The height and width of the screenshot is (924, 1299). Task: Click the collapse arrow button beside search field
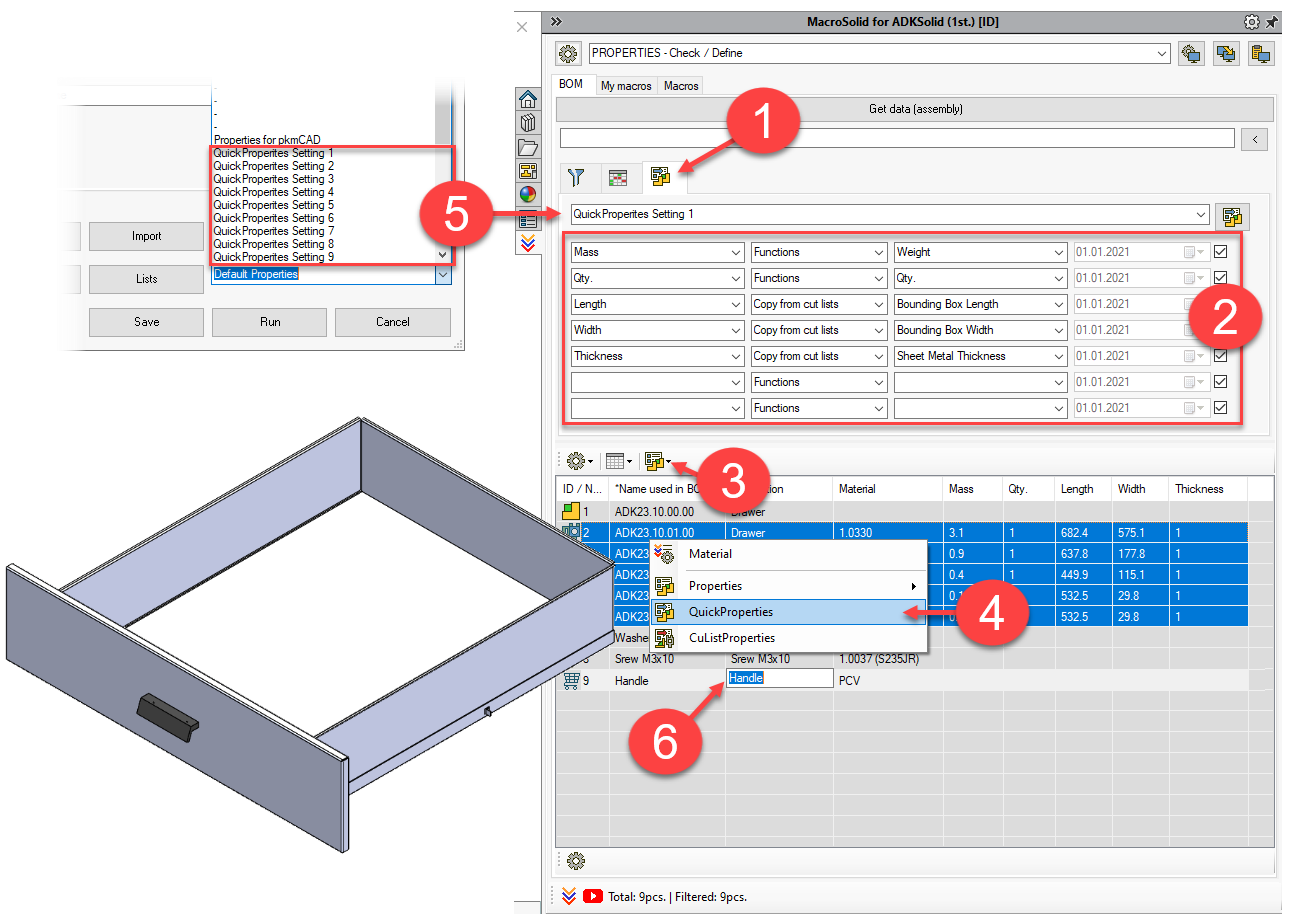(x=1254, y=139)
